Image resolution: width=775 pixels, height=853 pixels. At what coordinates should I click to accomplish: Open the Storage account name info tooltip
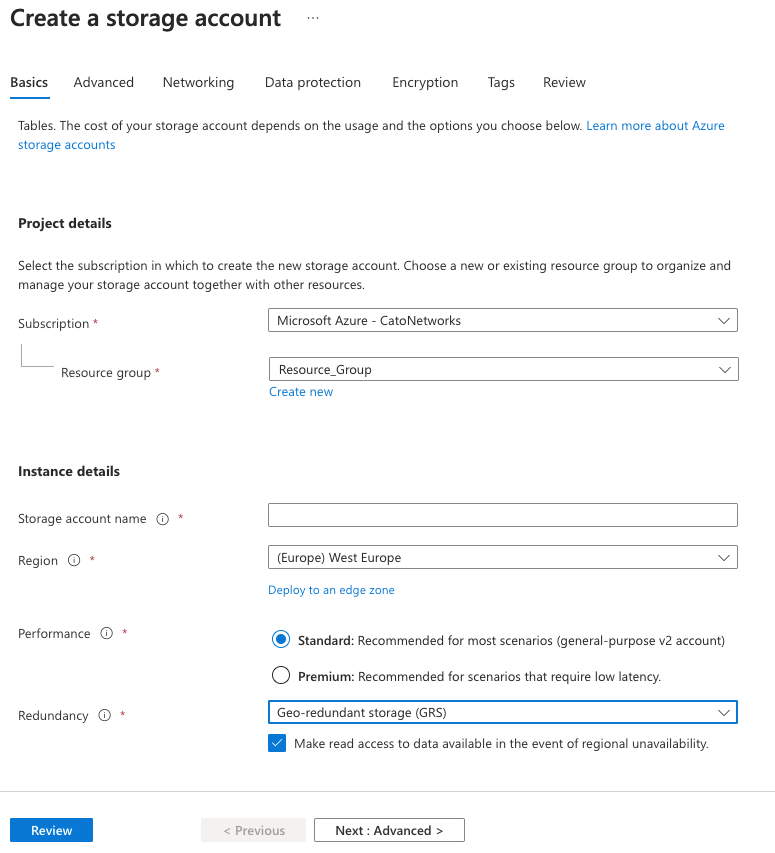(x=161, y=518)
